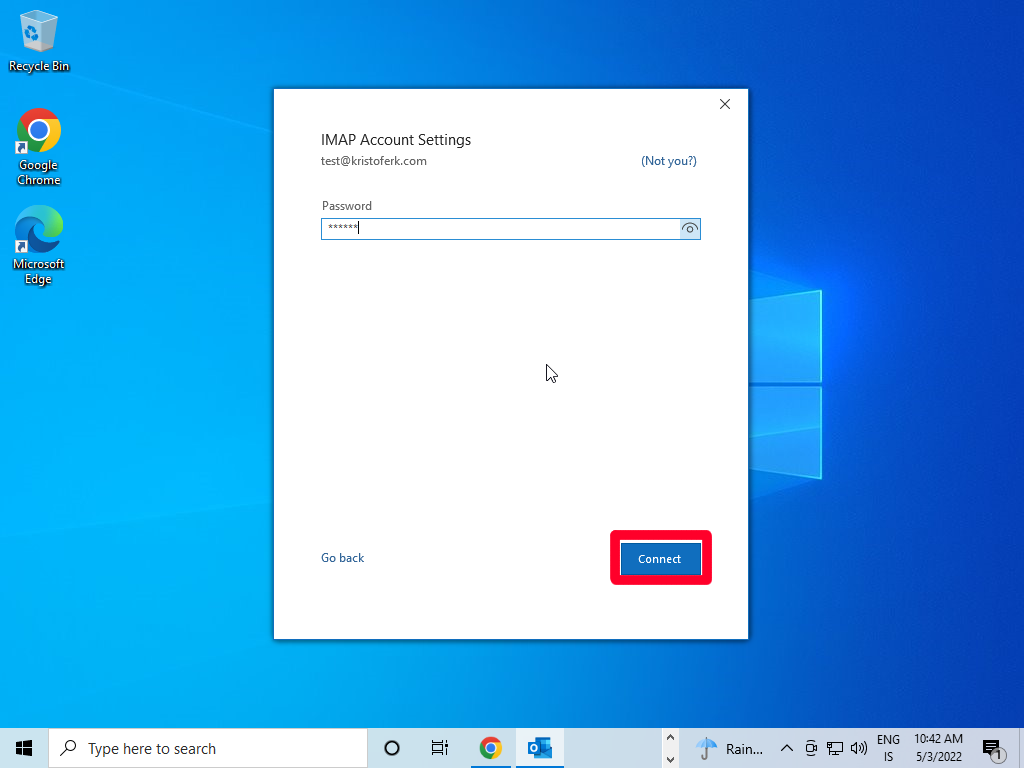The width and height of the screenshot is (1024, 768).
Task: Click into the Password input field
Action: point(500,229)
